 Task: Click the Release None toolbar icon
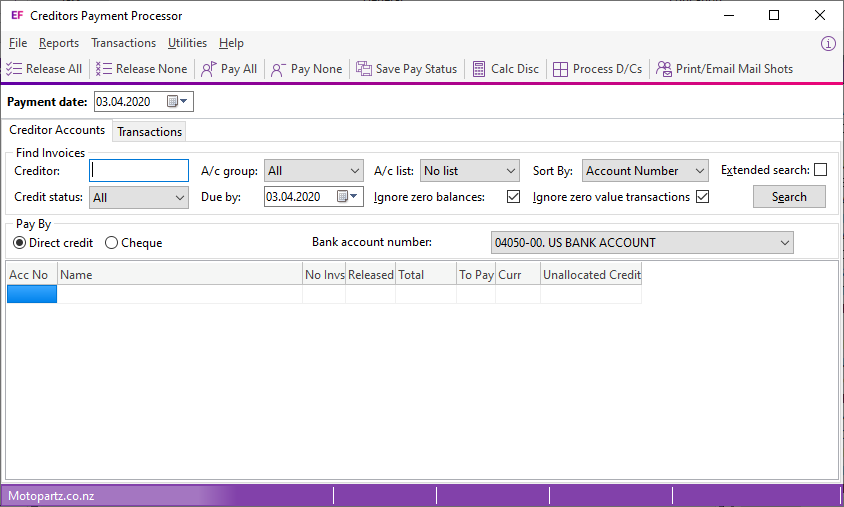(104, 69)
